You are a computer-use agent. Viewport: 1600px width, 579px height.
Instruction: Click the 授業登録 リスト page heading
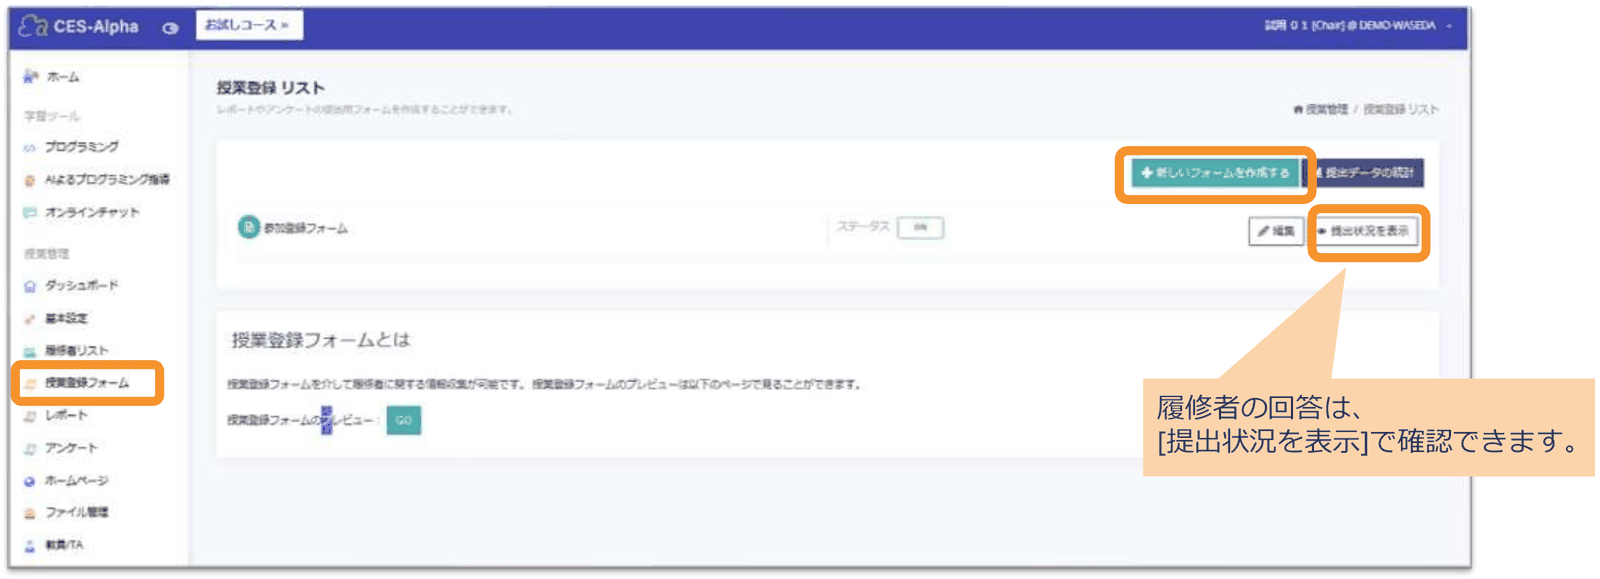coord(270,88)
